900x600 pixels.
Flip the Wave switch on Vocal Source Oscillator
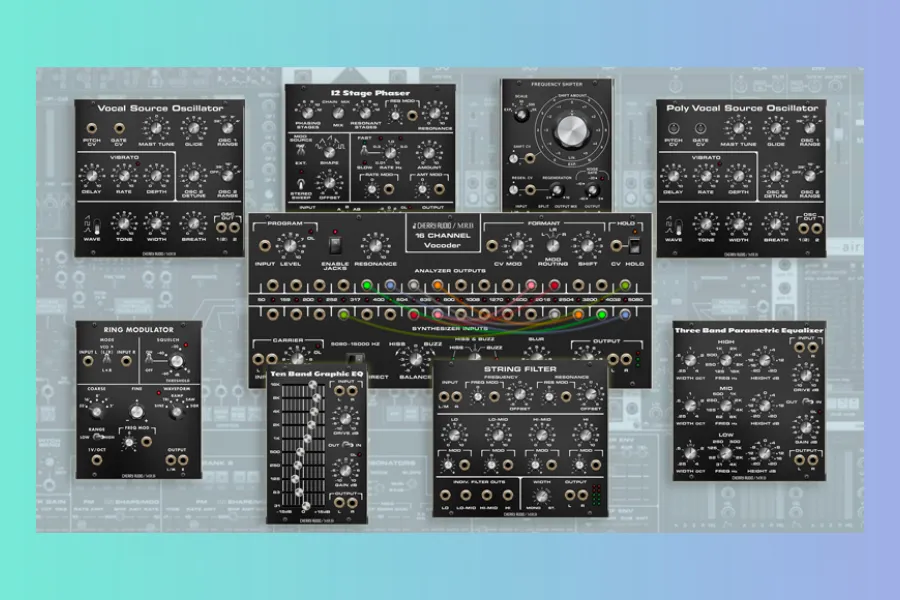(97, 225)
